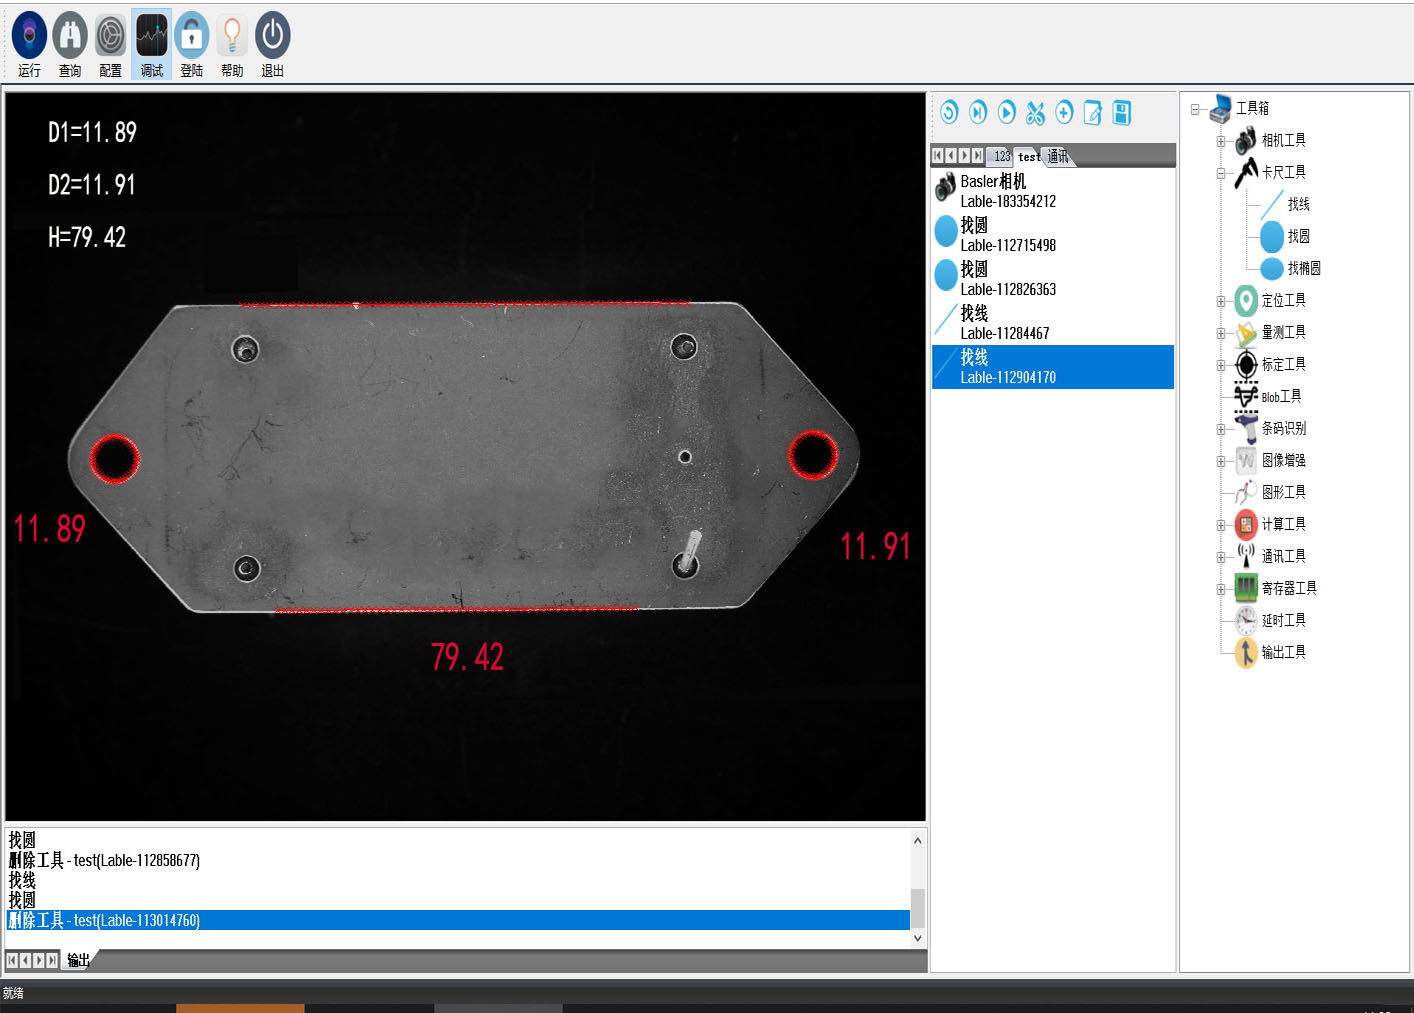Expand the 相机工具 tree node
Screen dimensions: 1414x1013
click(x=1221, y=141)
